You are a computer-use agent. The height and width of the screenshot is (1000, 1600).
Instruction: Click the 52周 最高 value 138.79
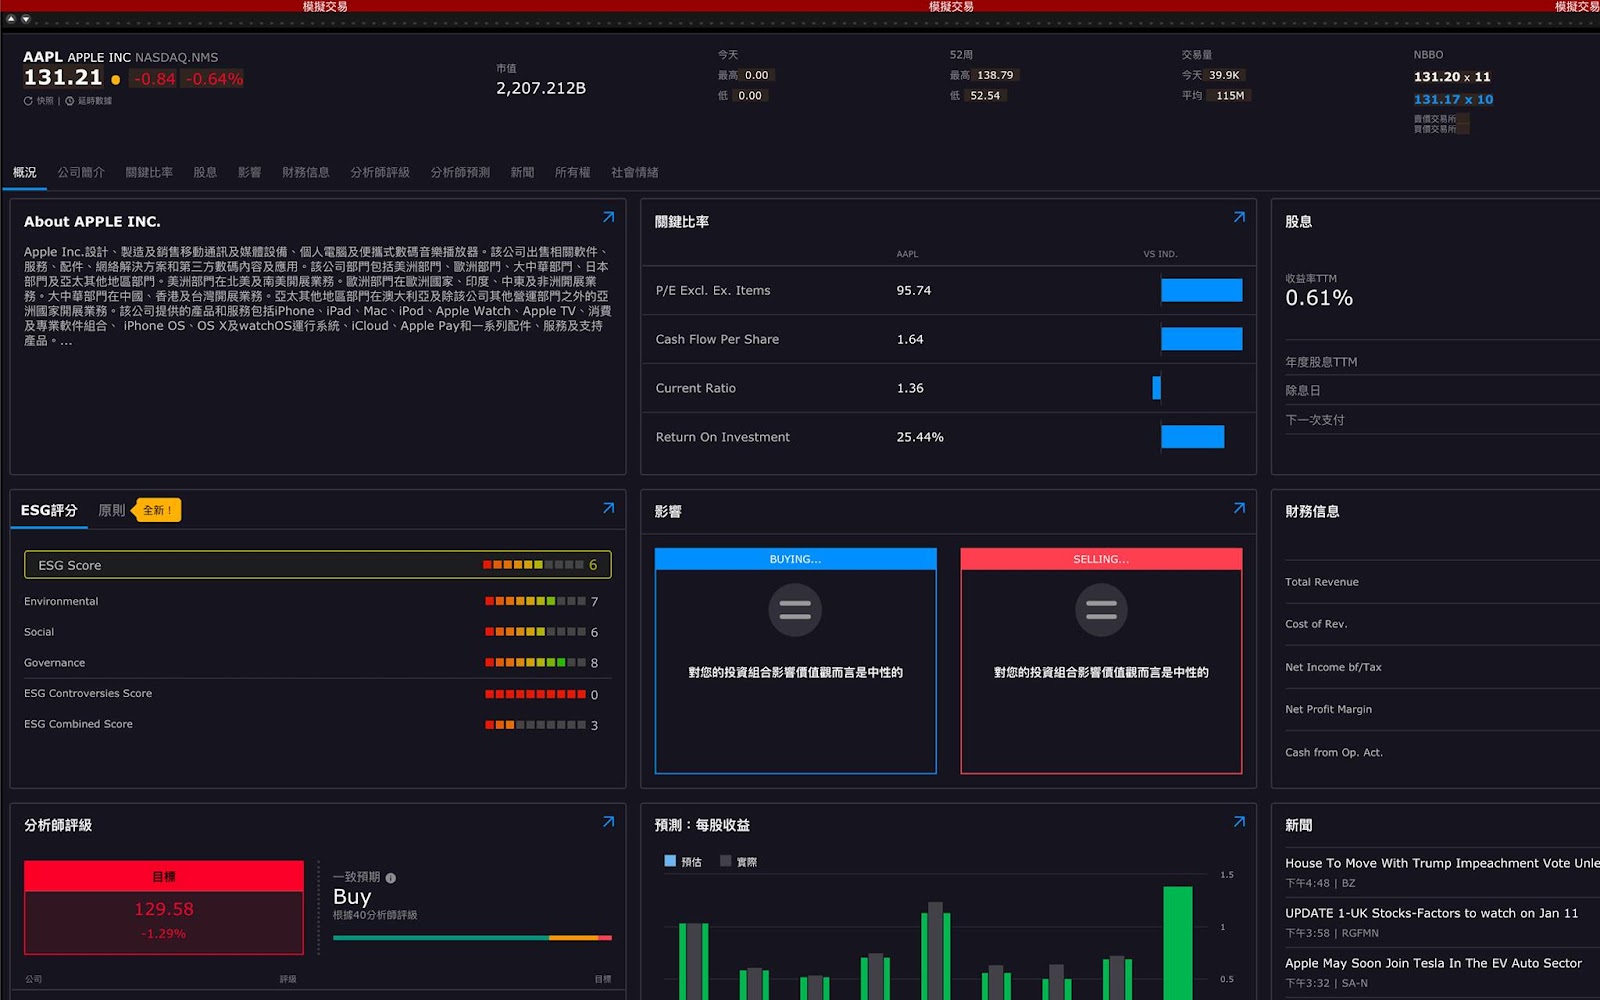coord(995,75)
